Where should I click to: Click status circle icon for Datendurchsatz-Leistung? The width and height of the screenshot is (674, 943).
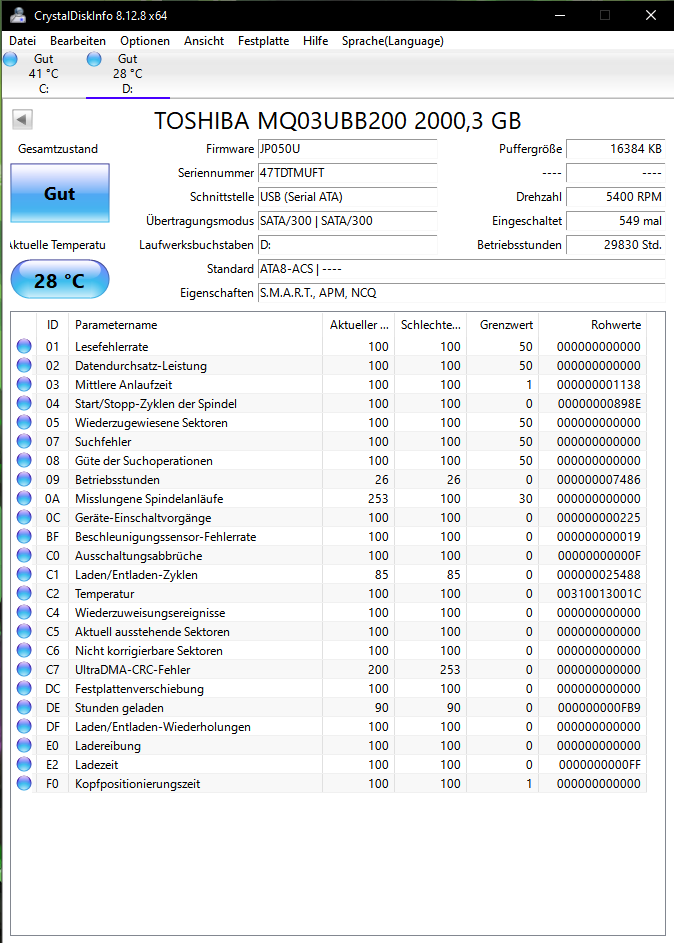(24, 365)
